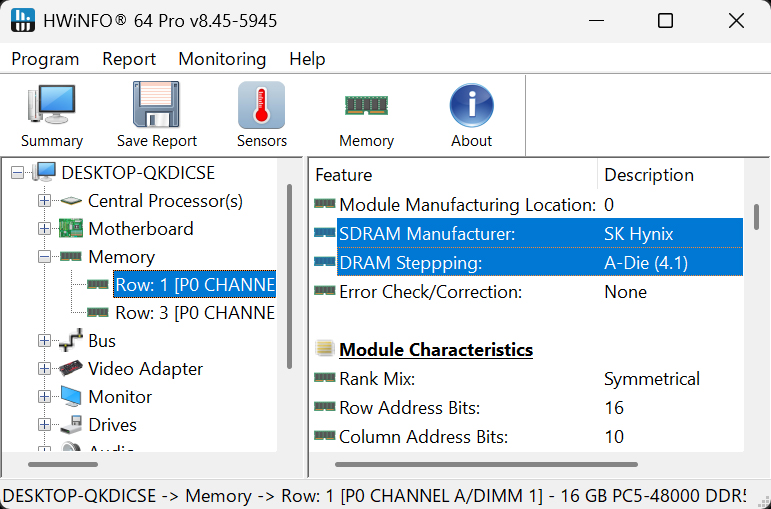
Task: Click the Video Adapter card icon
Action: pyautogui.click(x=71, y=368)
